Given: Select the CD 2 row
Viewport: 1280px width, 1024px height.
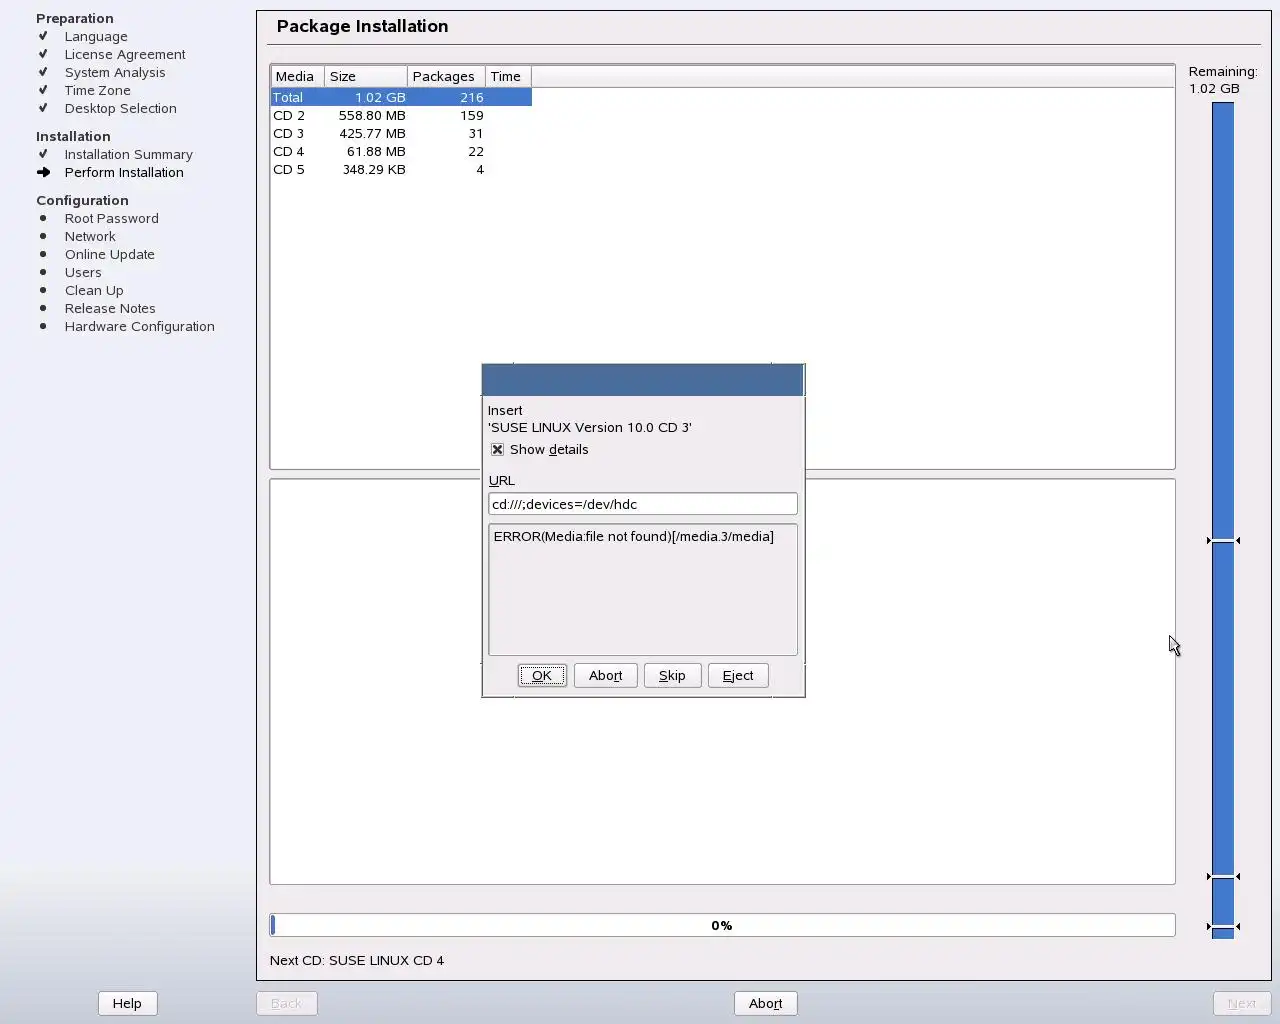Looking at the screenshot, I should click(x=401, y=115).
